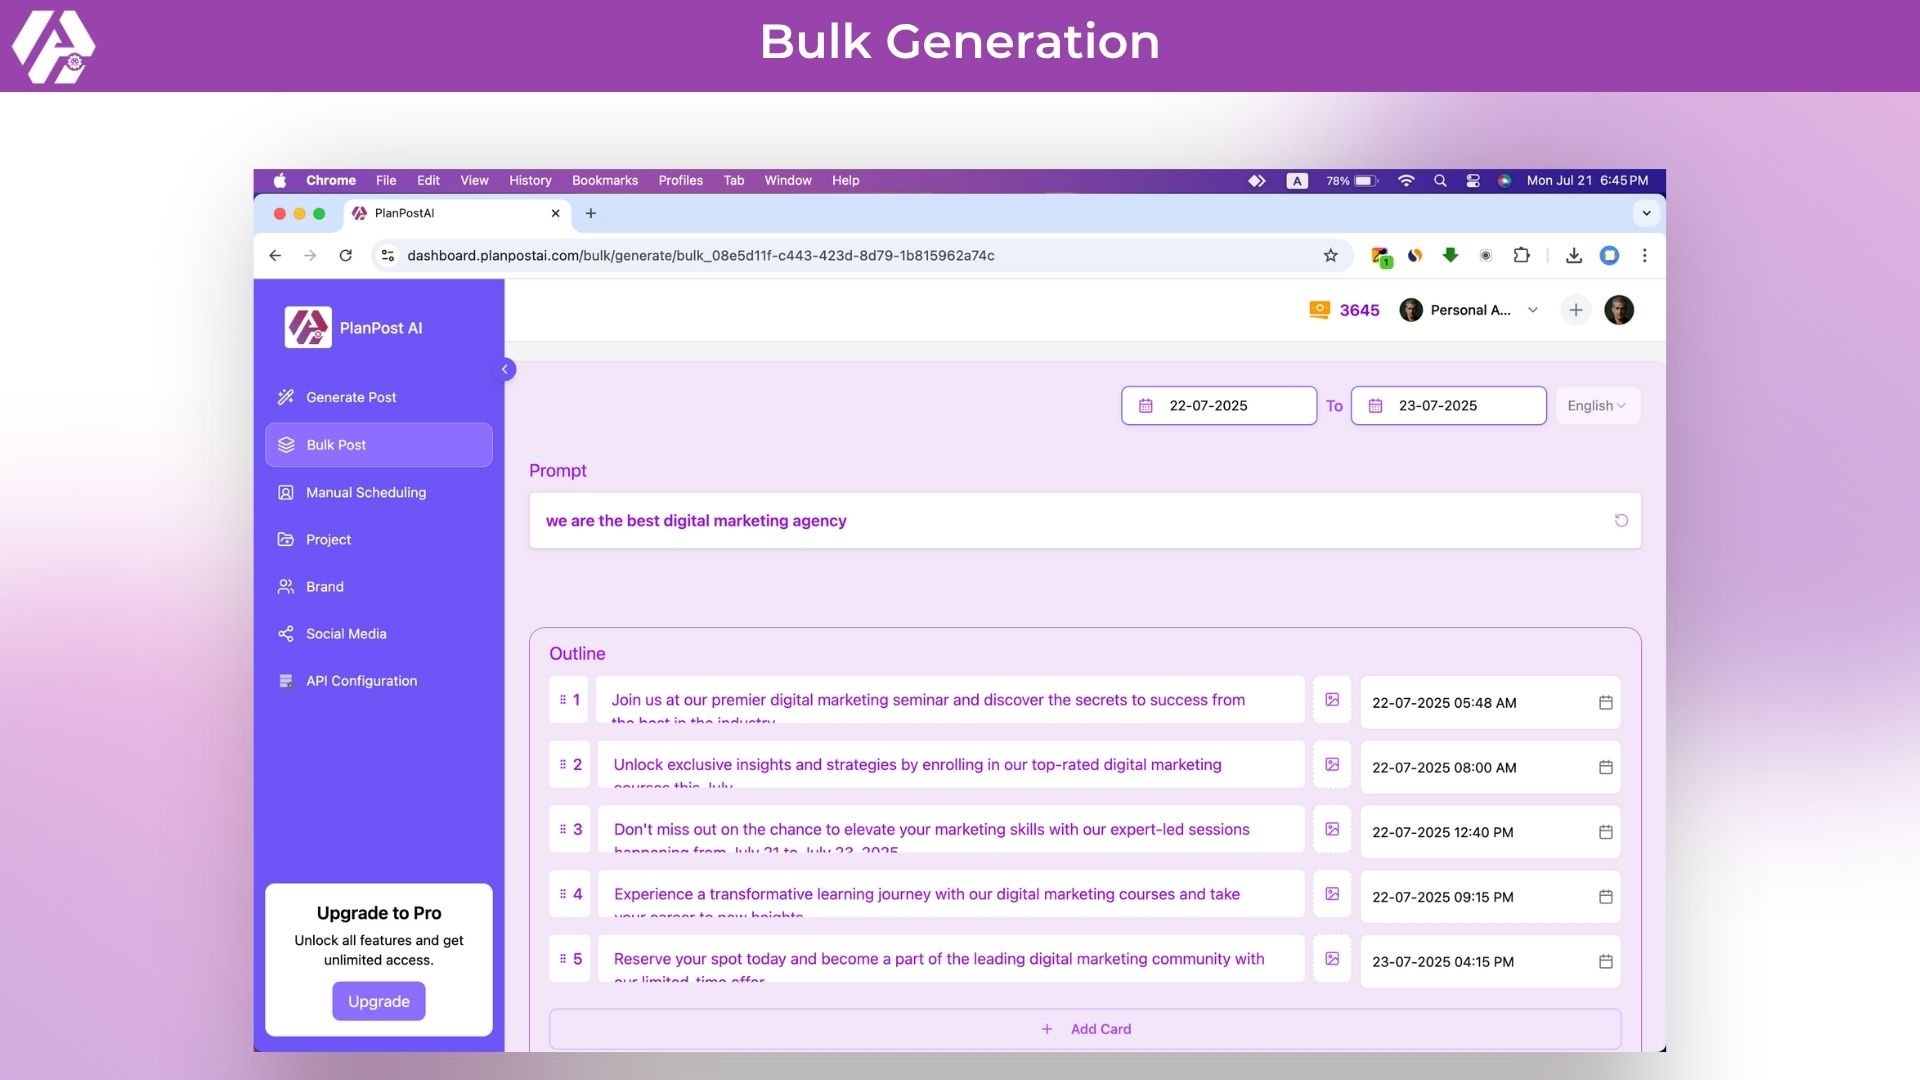Go to the Social Media sidebar item
Viewport: 1920px width, 1080px height.
tap(346, 634)
